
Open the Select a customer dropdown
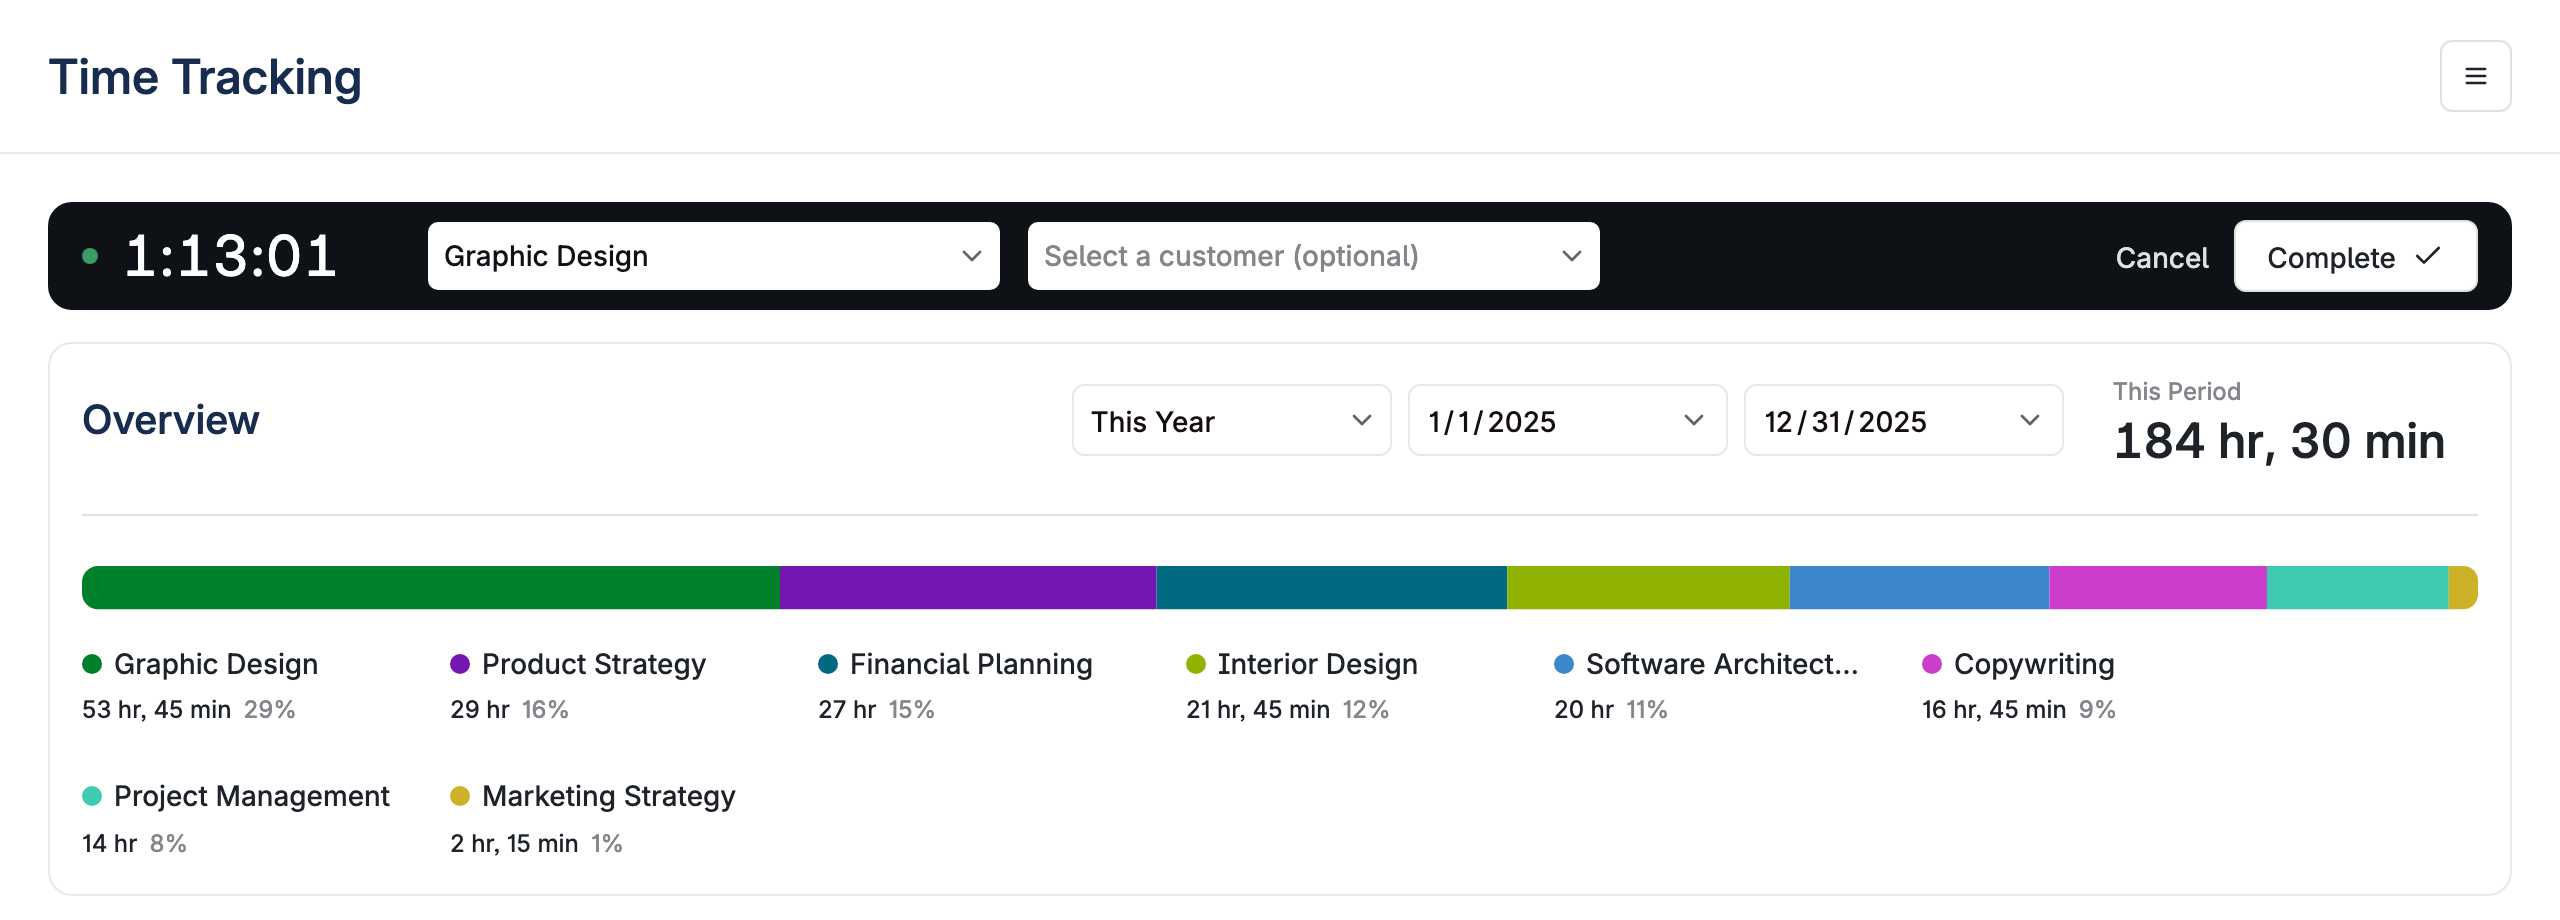[1314, 256]
